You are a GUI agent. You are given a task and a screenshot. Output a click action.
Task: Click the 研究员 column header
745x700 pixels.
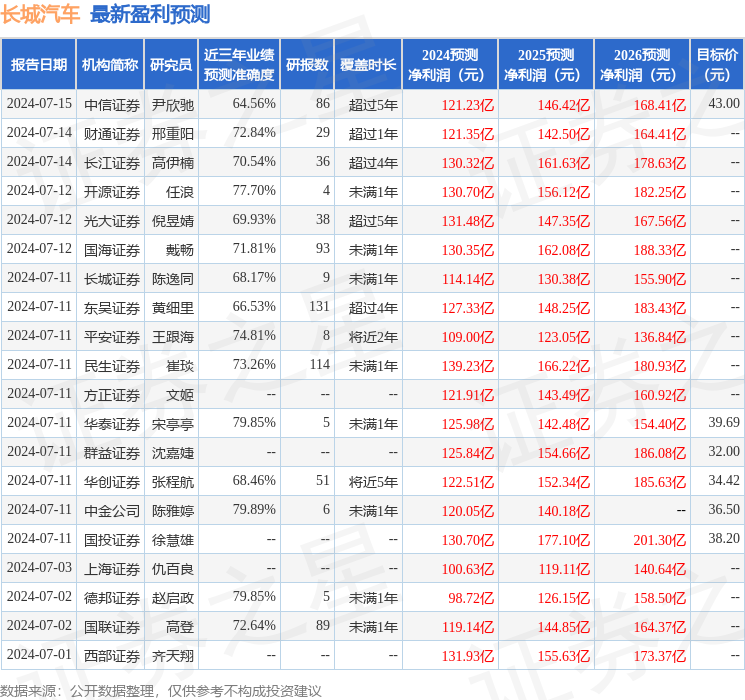click(x=171, y=65)
